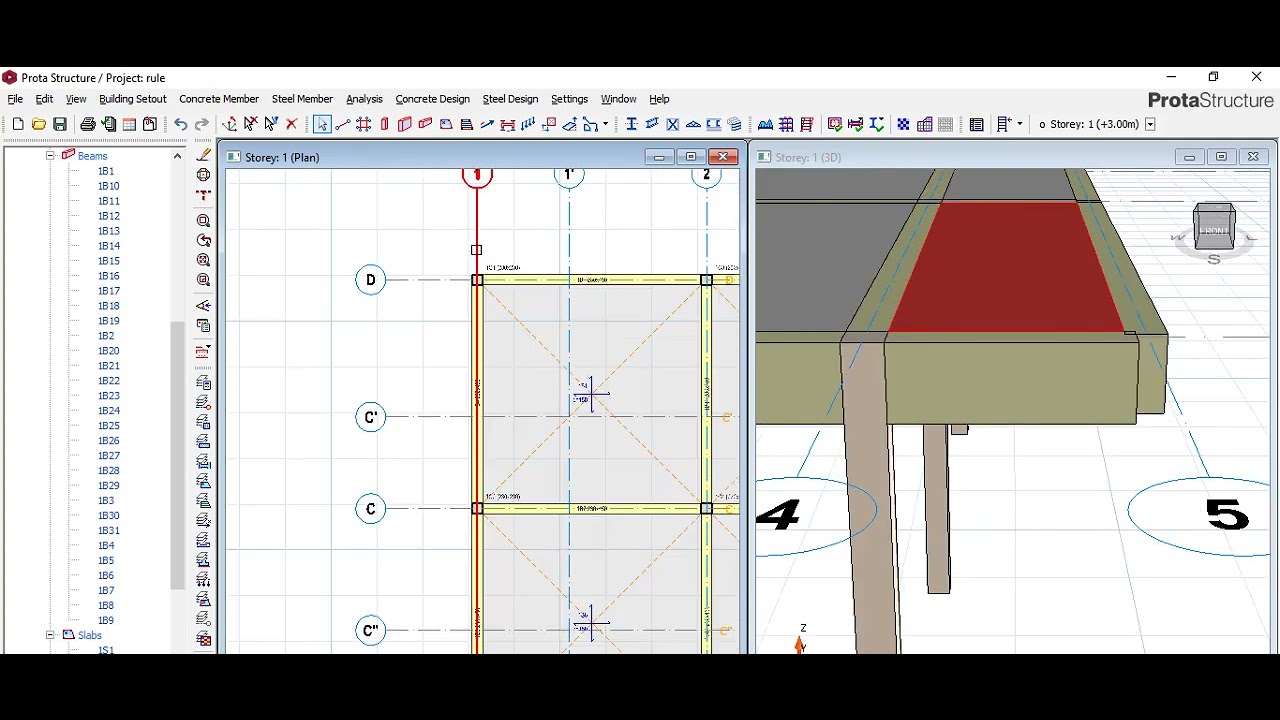Select the Shearwall tool

tap(405, 124)
